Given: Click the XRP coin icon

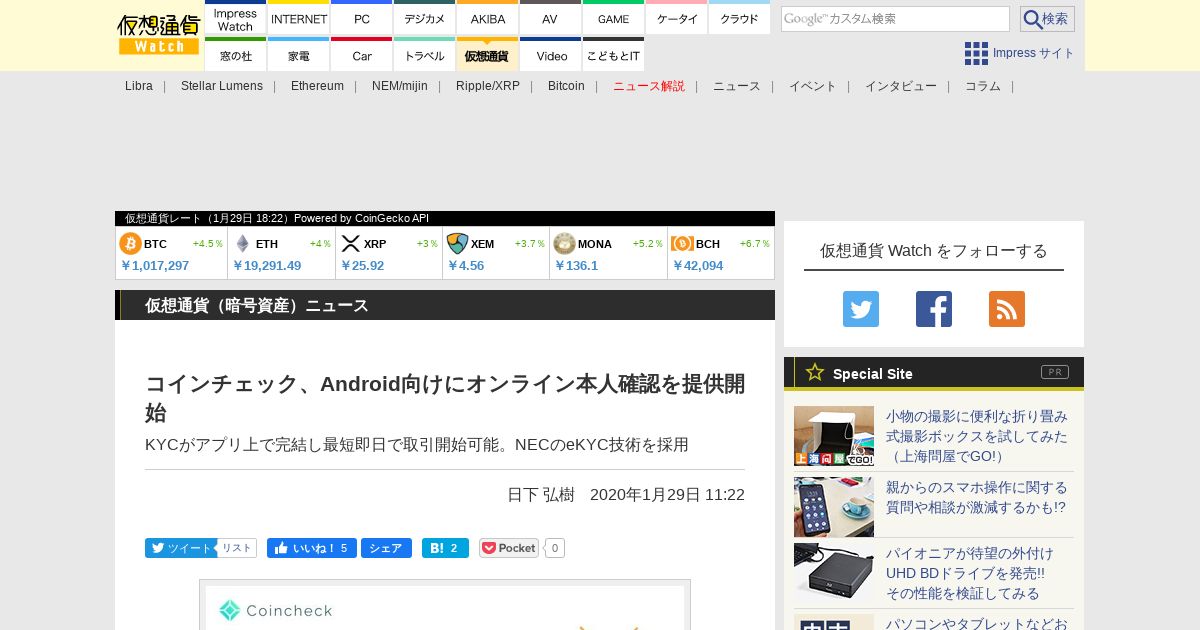Looking at the screenshot, I should point(350,244).
